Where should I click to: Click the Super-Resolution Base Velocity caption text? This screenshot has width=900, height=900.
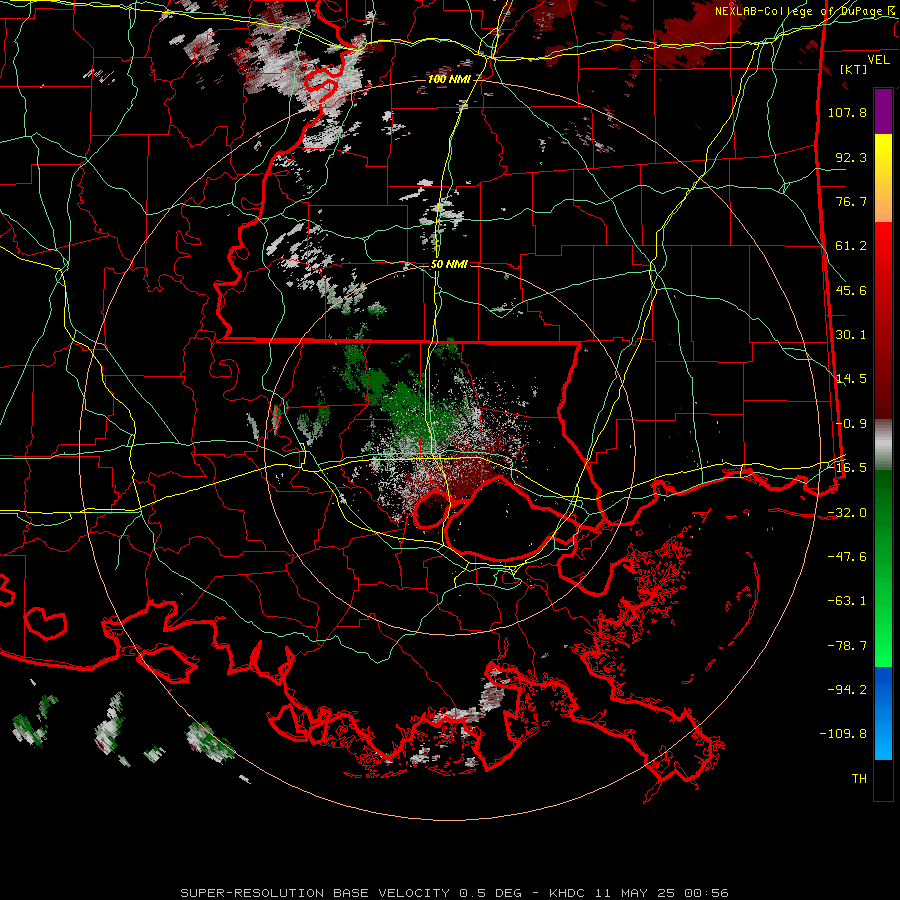tap(454, 893)
